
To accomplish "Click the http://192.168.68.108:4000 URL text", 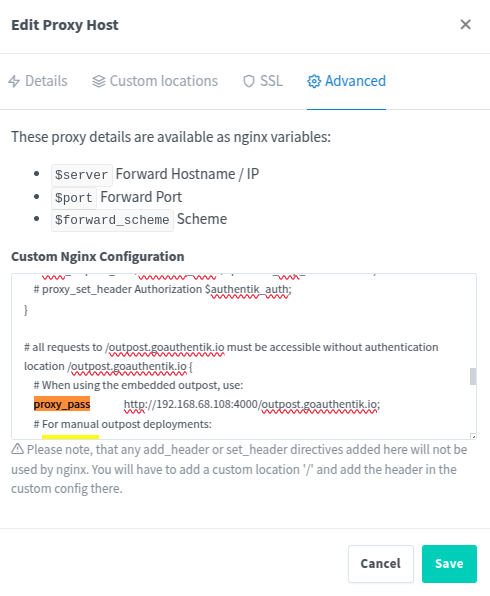I will pyautogui.click(x=191, y=404).
